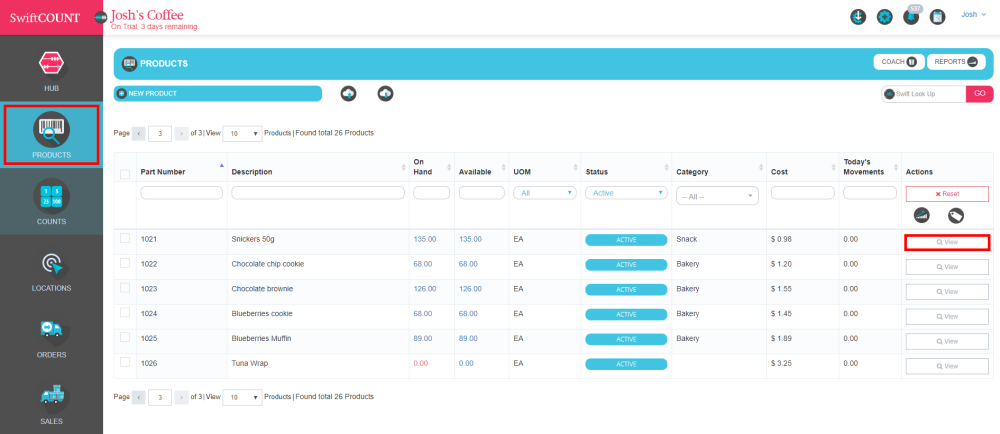Viewport: 1000px width, 434px height.
Task: Check the box for part 1021 Snickers
Action: point(125,238)
